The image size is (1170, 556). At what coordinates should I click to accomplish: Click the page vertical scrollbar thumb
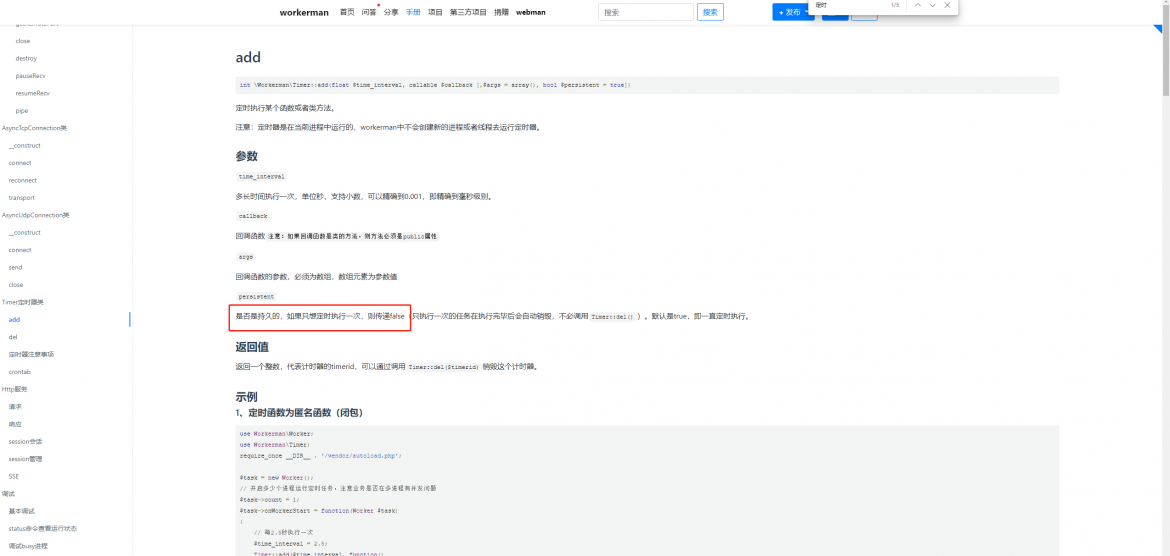[x=1166, y=52]
